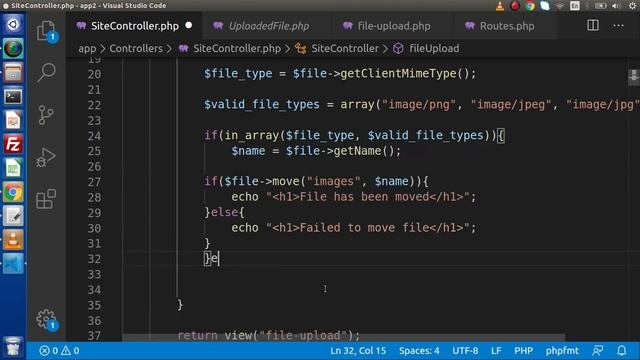Click in_array on line 24

[251, 136]
